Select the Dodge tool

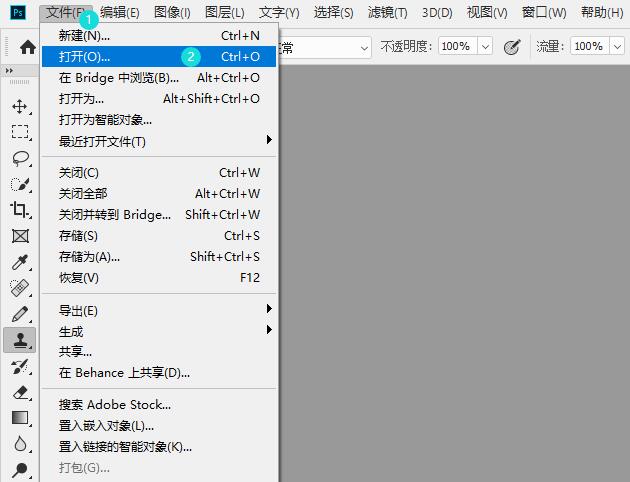pos(19,470)
